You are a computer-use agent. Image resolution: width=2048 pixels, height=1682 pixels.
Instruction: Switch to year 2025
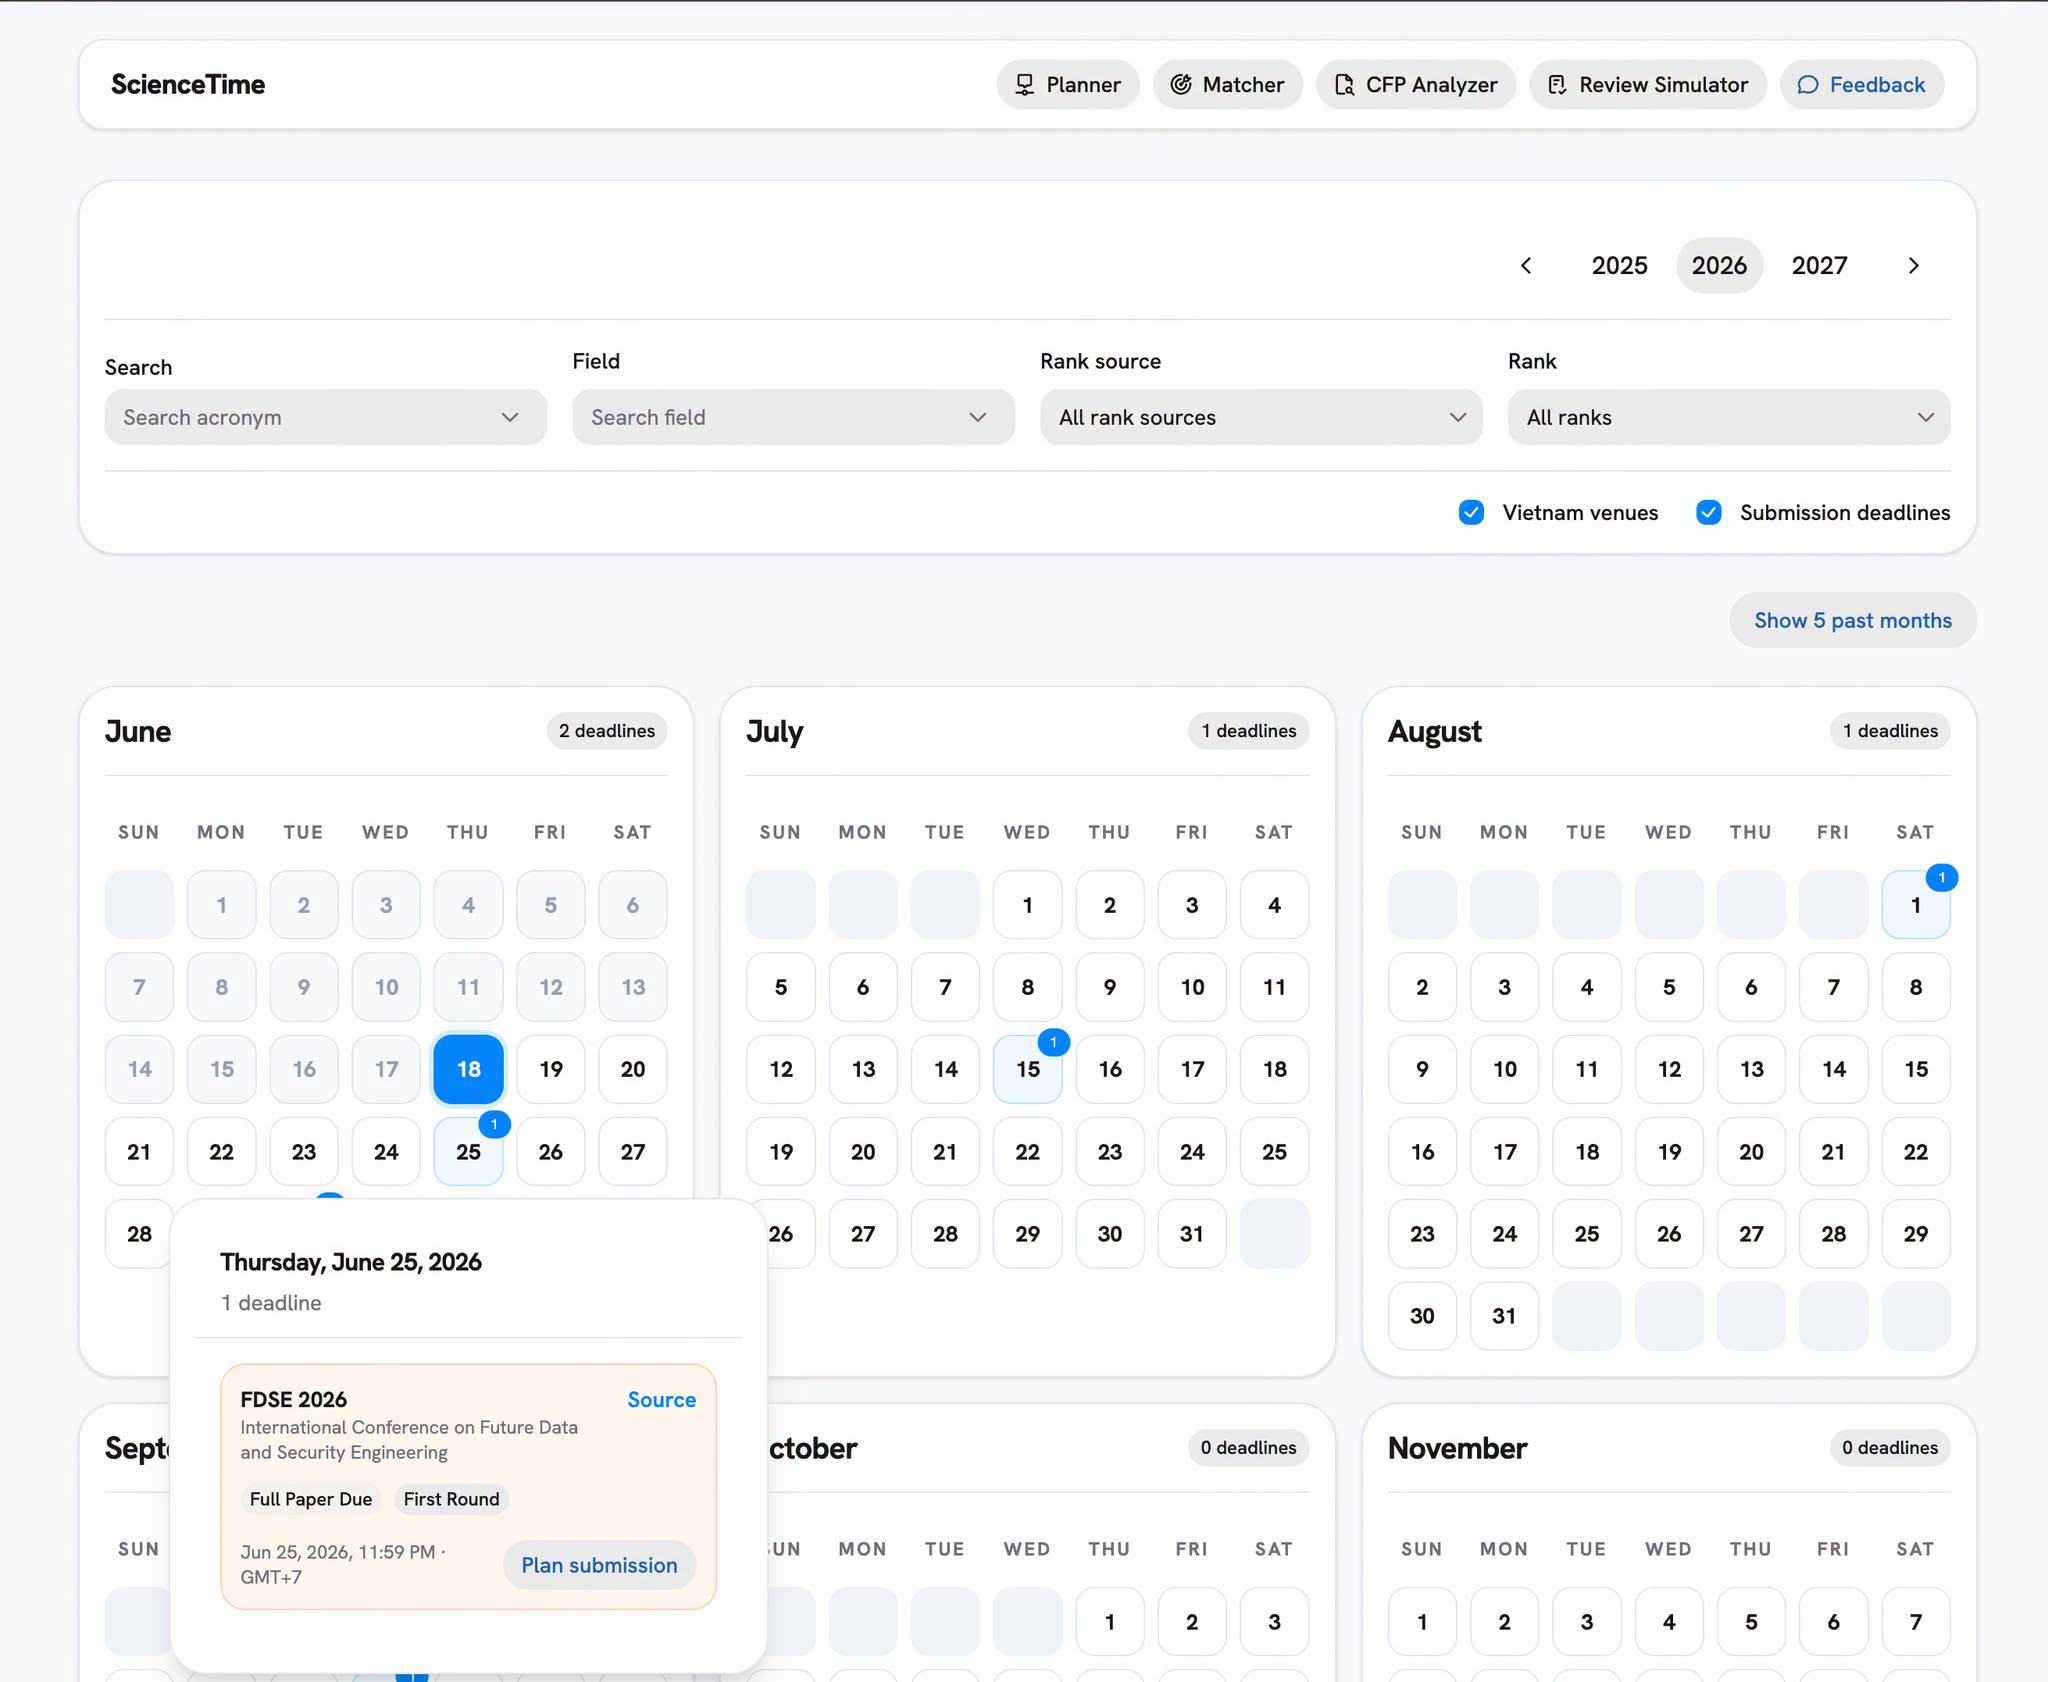(x=1619, y=266)
